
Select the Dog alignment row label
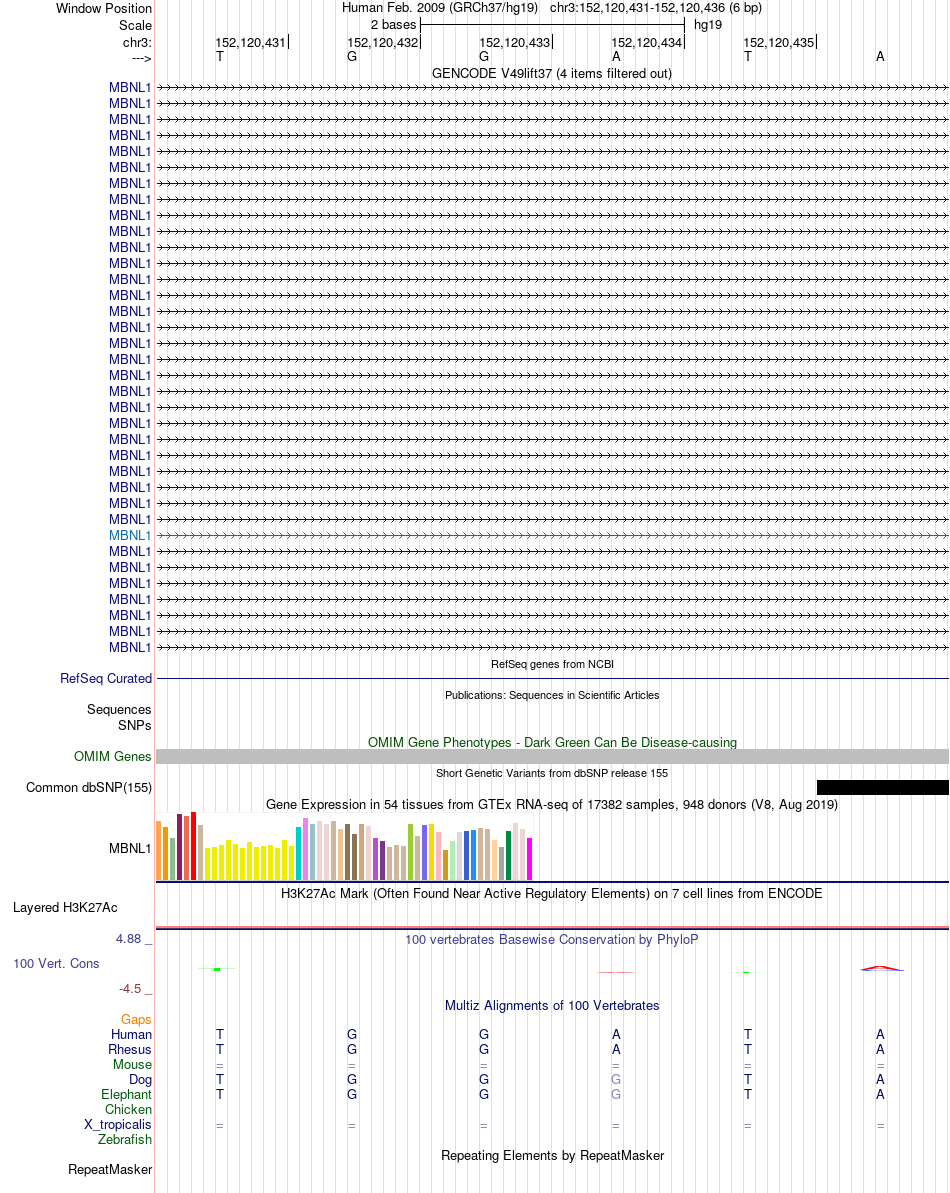(141, 1080)
